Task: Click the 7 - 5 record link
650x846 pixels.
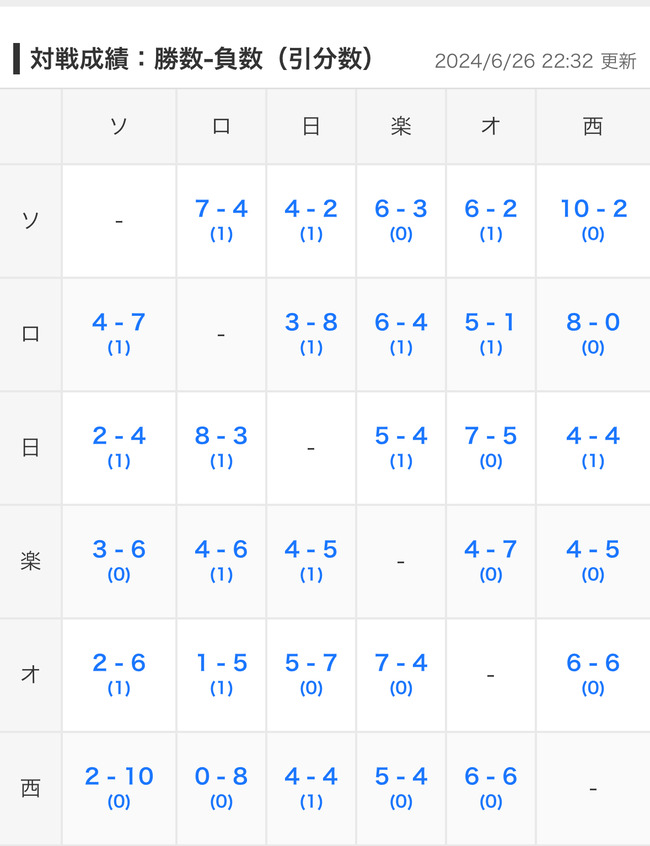Action: point(491,436)
